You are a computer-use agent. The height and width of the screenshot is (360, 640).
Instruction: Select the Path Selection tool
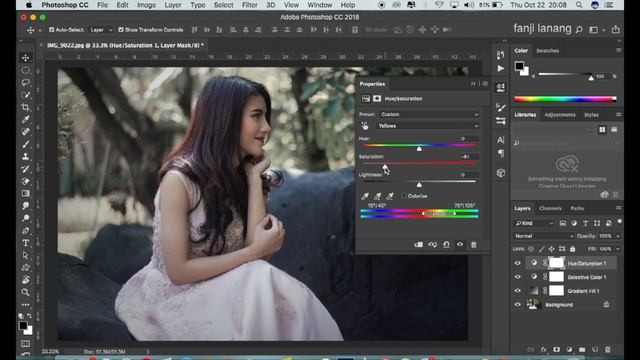click(x=26, y=256)
